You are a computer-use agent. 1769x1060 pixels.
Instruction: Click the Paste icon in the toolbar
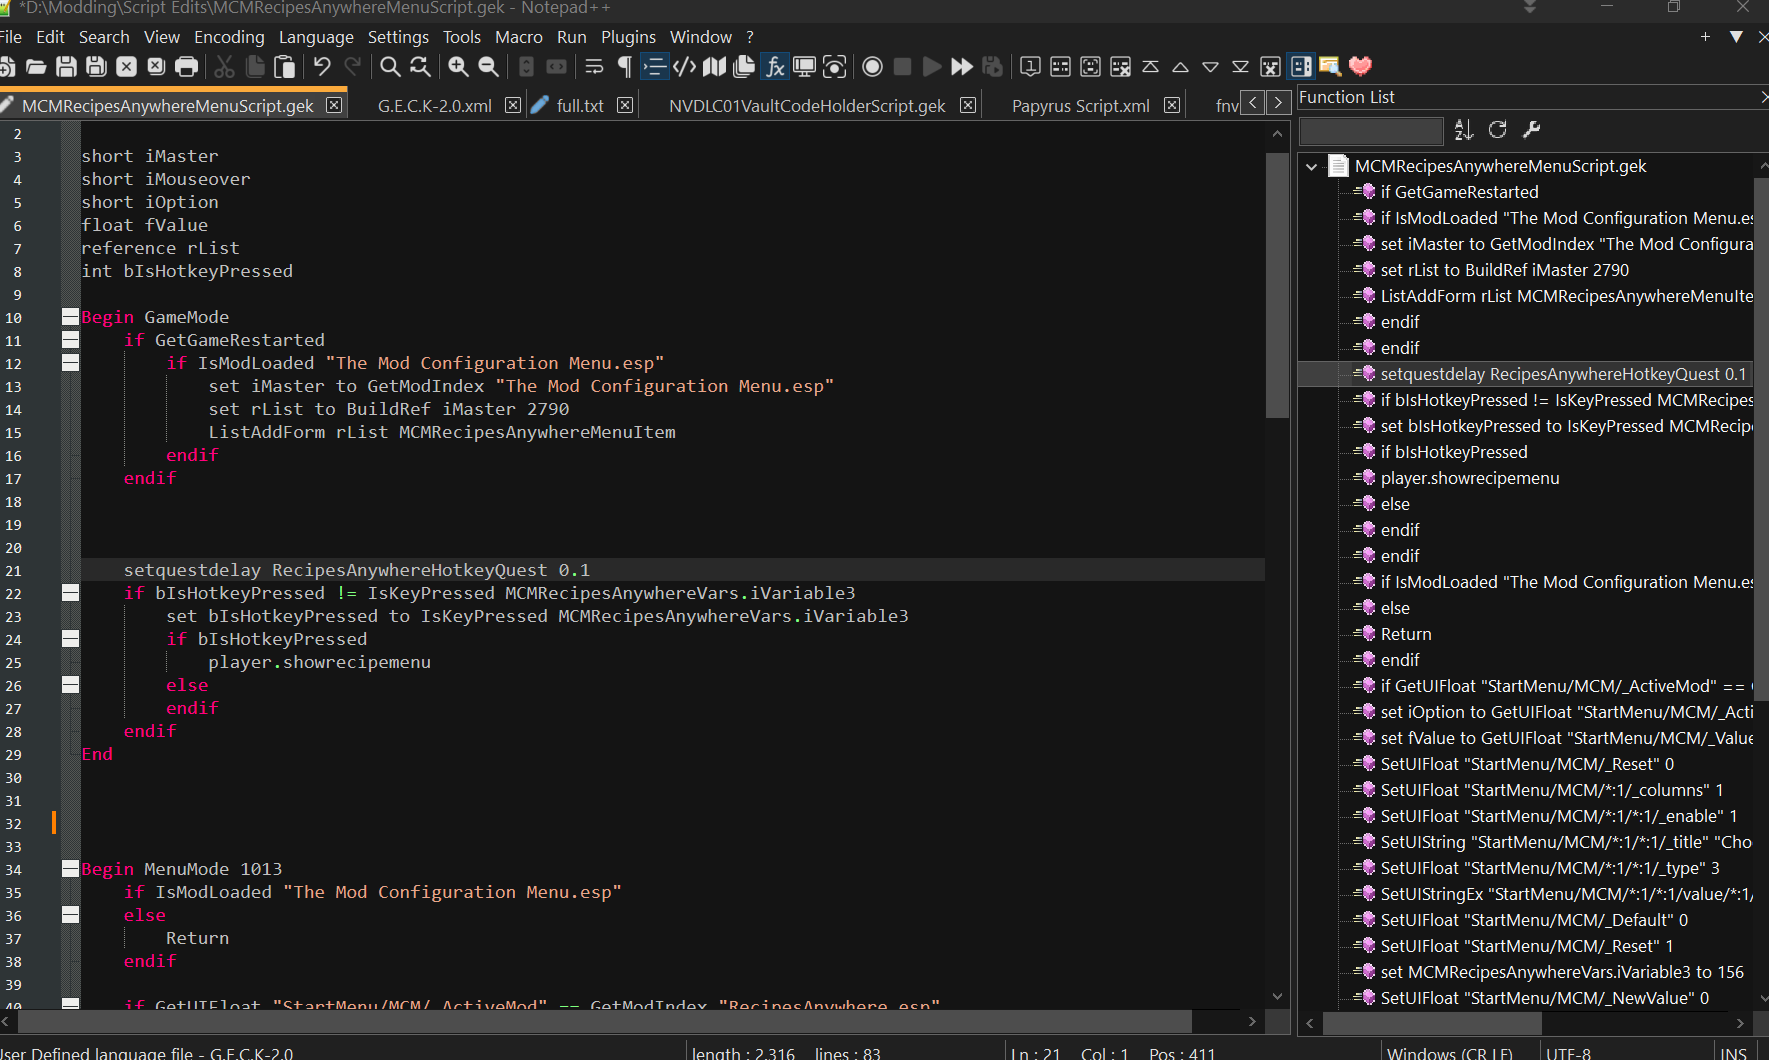(284, 67)
